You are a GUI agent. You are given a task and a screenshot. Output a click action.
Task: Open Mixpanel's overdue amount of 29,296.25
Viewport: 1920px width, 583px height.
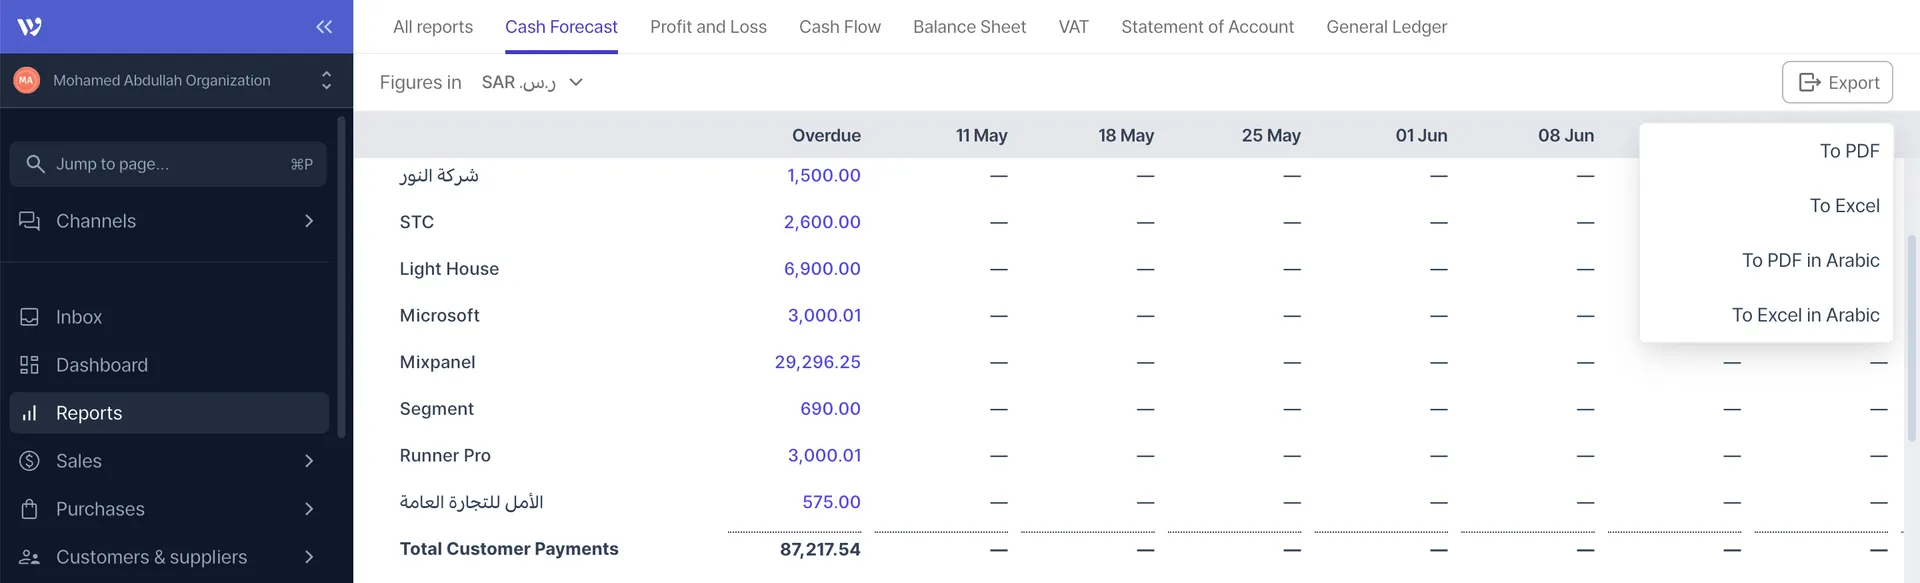click(818, 361)
